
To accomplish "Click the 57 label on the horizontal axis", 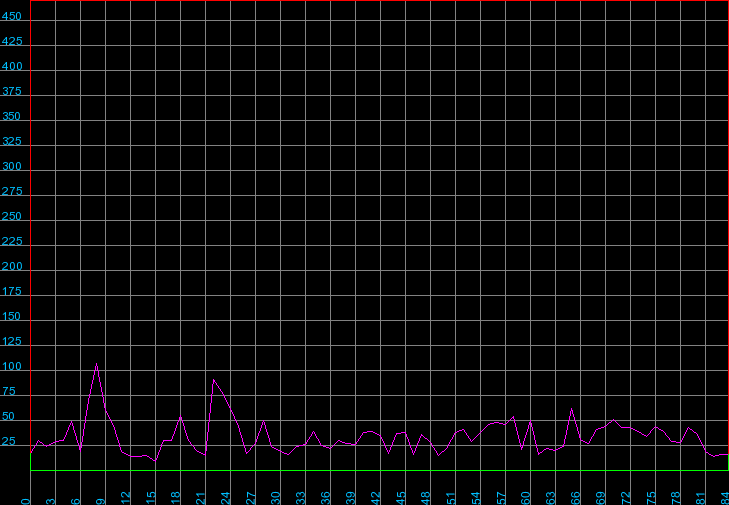I will point(501,498).
